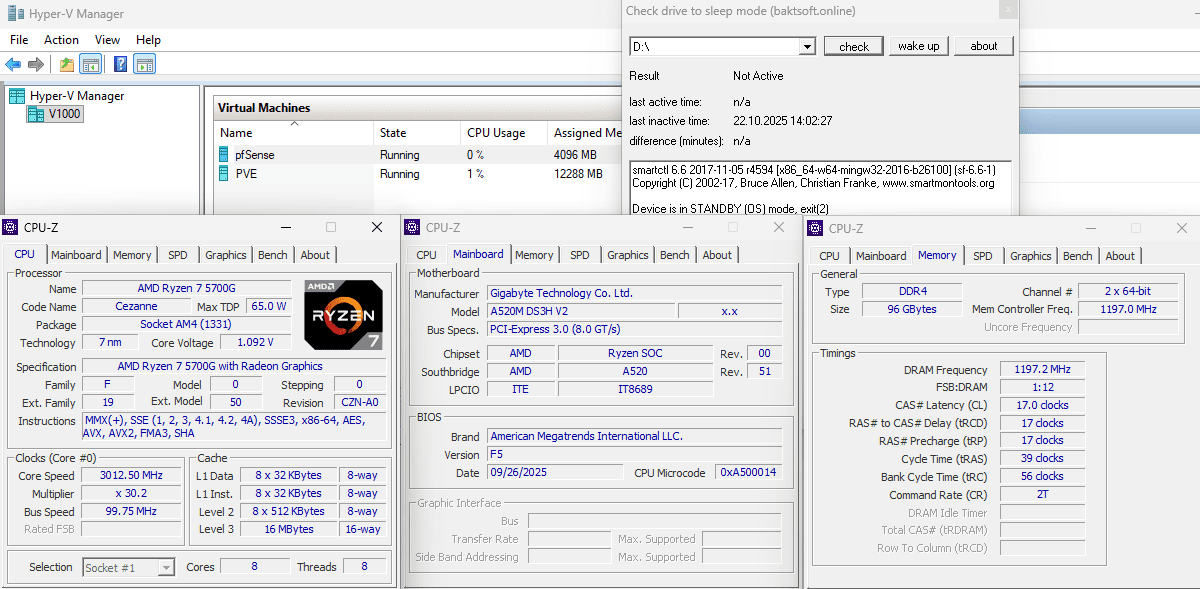Click the pfSense virtual machine icon
Screen dimensions: 1200x589
click(x=224, y=155)
